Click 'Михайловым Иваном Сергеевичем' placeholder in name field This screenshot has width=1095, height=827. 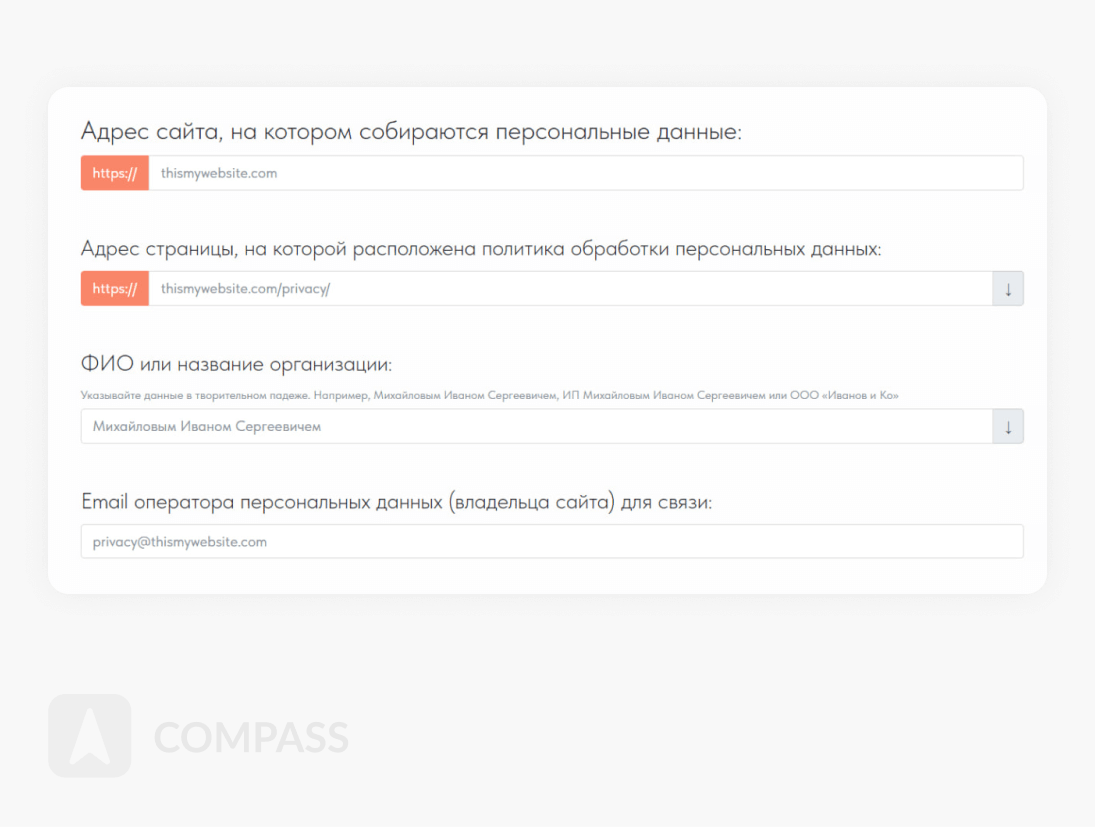point(207,427)
